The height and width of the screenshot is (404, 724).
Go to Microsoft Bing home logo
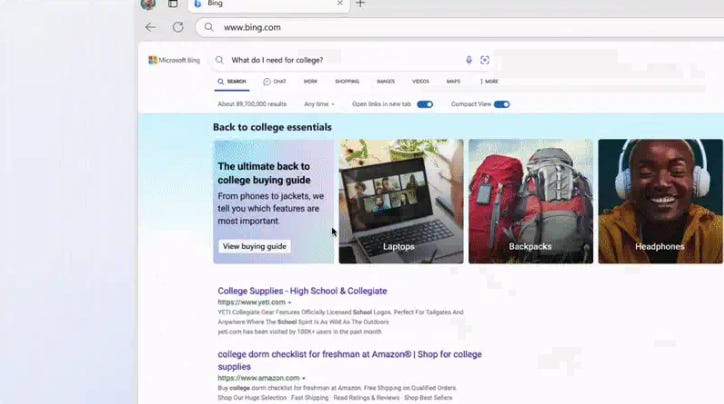point(174,60)
